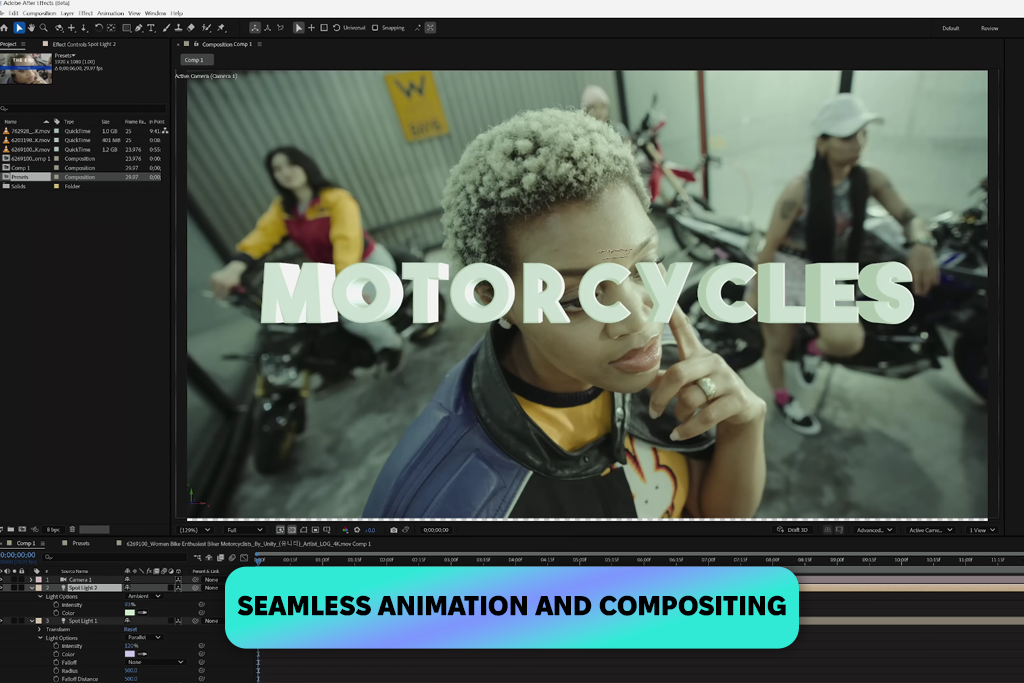1024x683 pixels.
Task: Select the Pen tool
Action: tap(138, 28)
